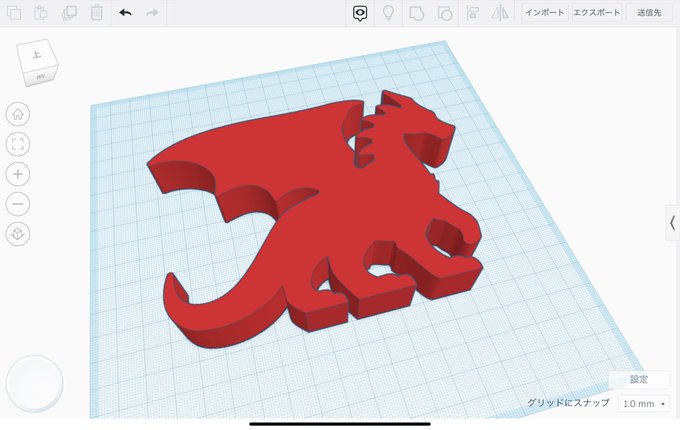
Task: Click the Delete trash can icon
Action: pyautogui.click(x=97, y=13)
